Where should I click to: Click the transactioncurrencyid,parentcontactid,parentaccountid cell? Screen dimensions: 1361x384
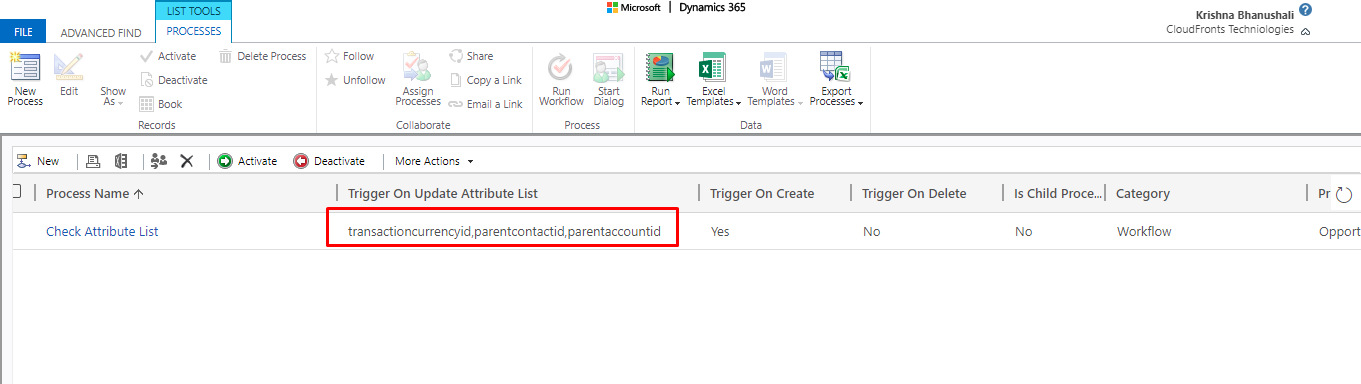(505, 231)
